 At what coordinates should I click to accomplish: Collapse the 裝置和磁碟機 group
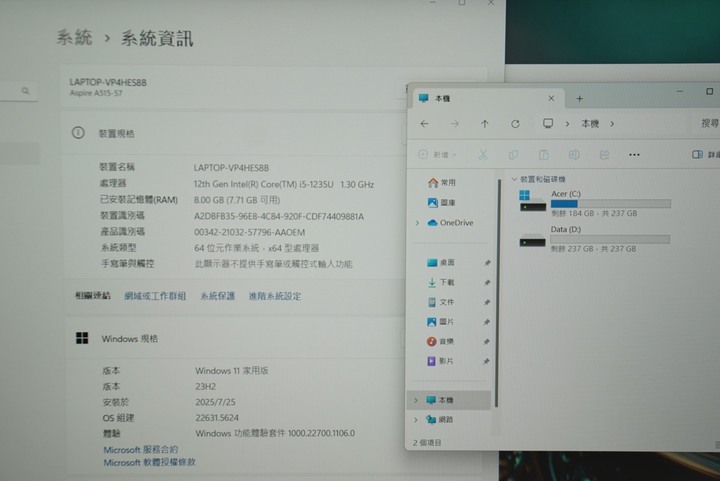[x=514, y=179]
